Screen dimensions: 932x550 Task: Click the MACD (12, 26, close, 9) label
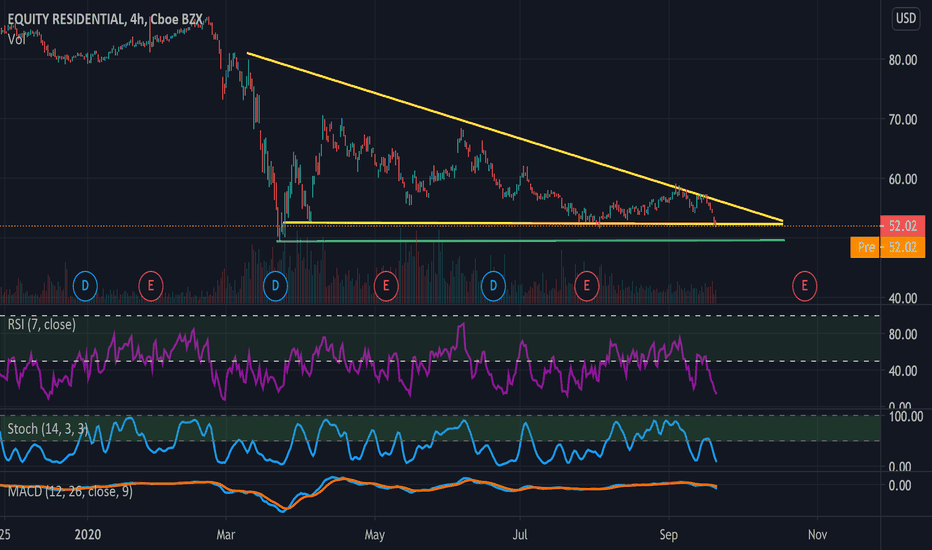[70, 492]
